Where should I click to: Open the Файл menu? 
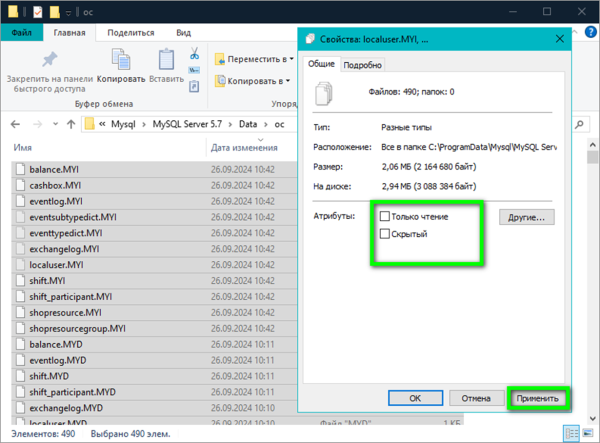pyautogui.click(x=21, y=32)
